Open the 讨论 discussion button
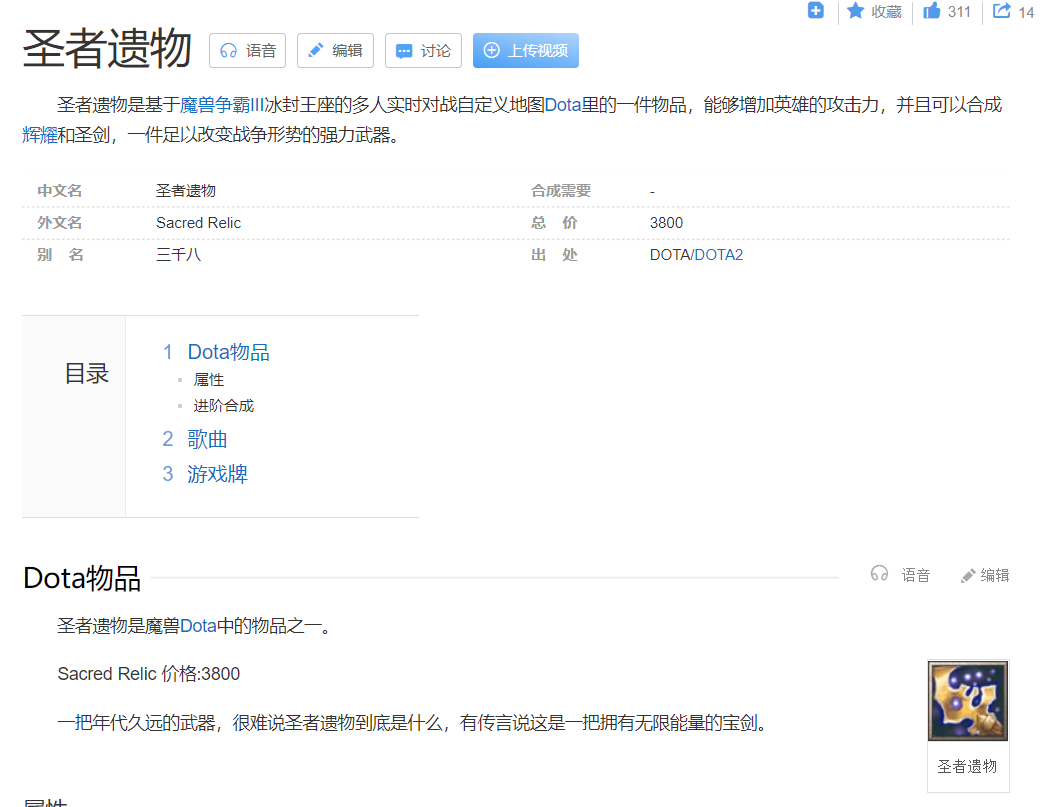 point(423,51)
